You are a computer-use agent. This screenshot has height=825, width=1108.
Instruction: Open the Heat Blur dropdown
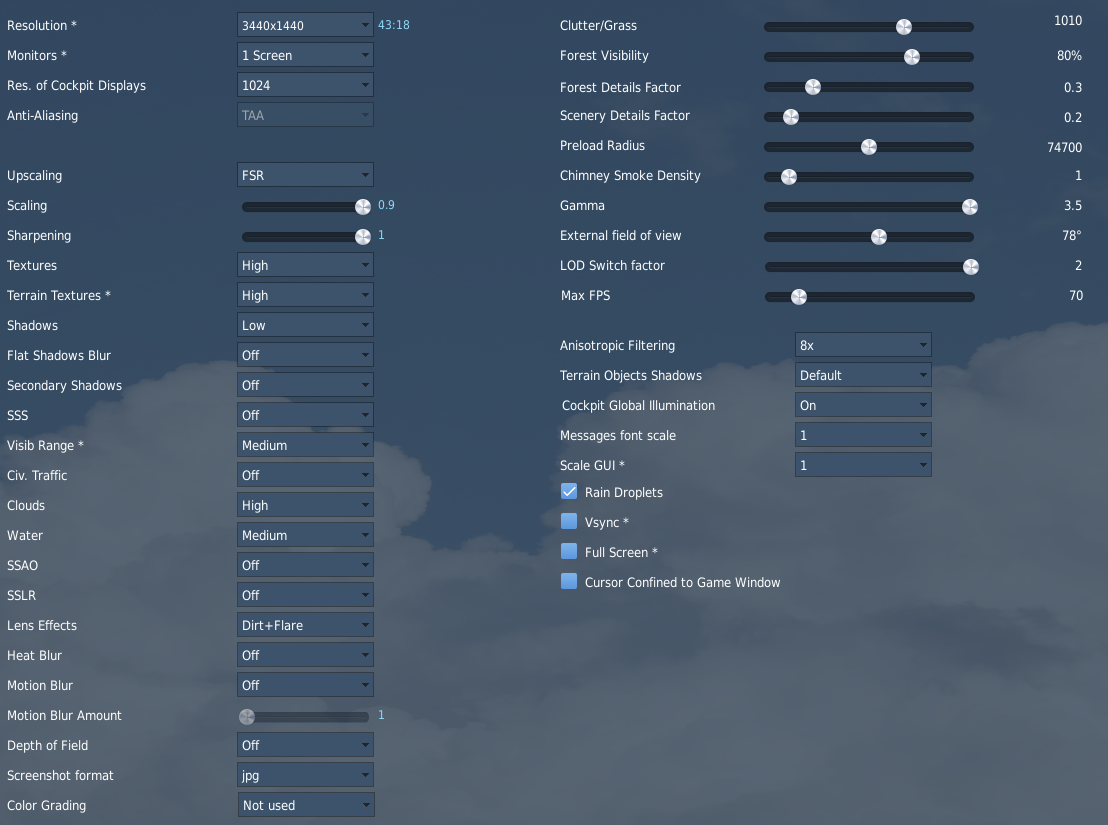coord(305,655)
